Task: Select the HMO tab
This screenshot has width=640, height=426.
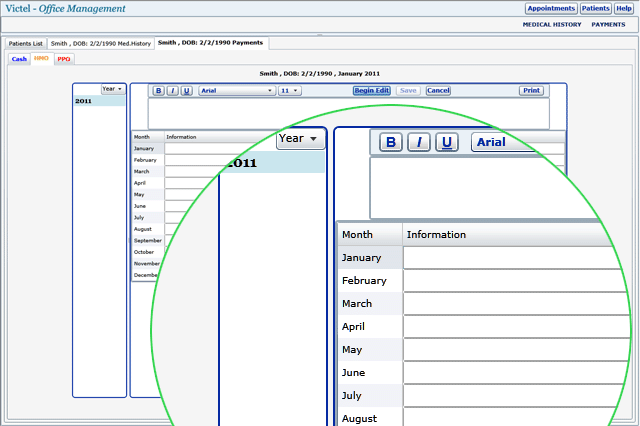Action: tap(41, 58)
